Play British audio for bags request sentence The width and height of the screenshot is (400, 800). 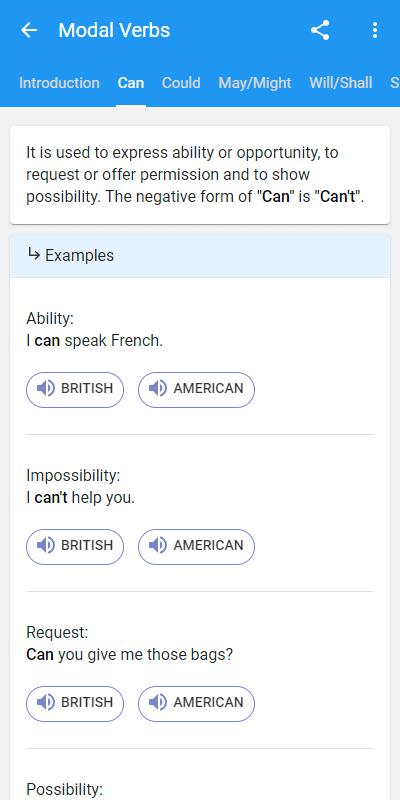tap(75, 704)
